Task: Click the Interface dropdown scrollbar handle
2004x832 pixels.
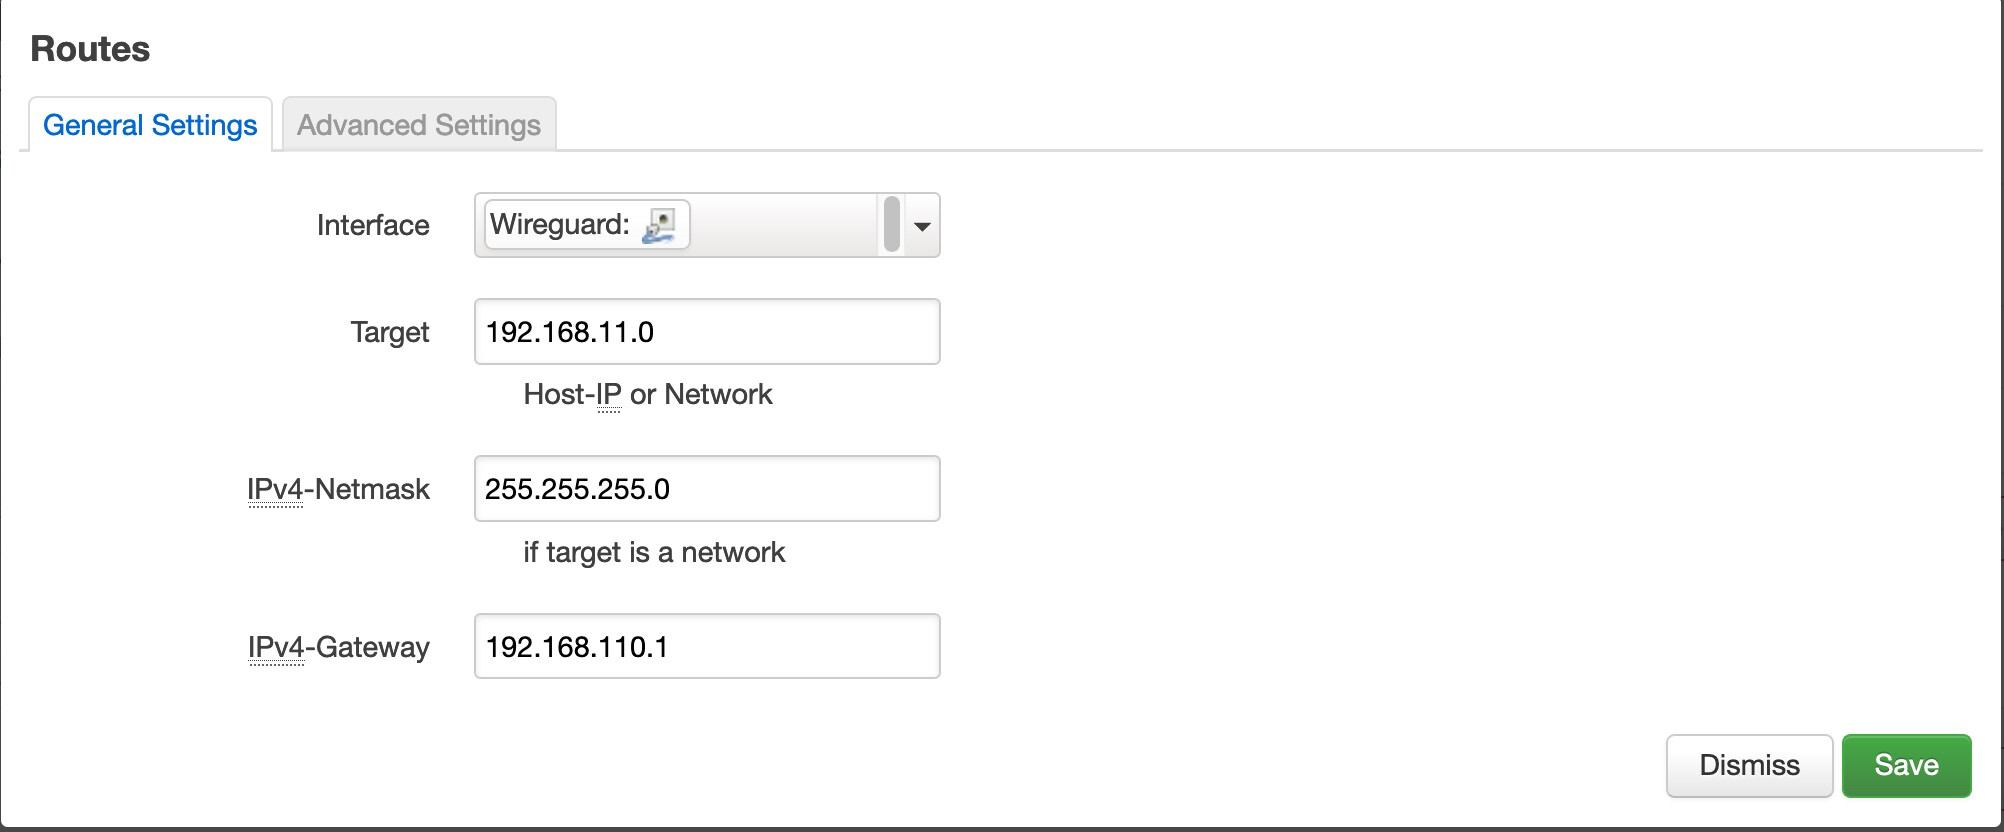Action: pos(892,224)
